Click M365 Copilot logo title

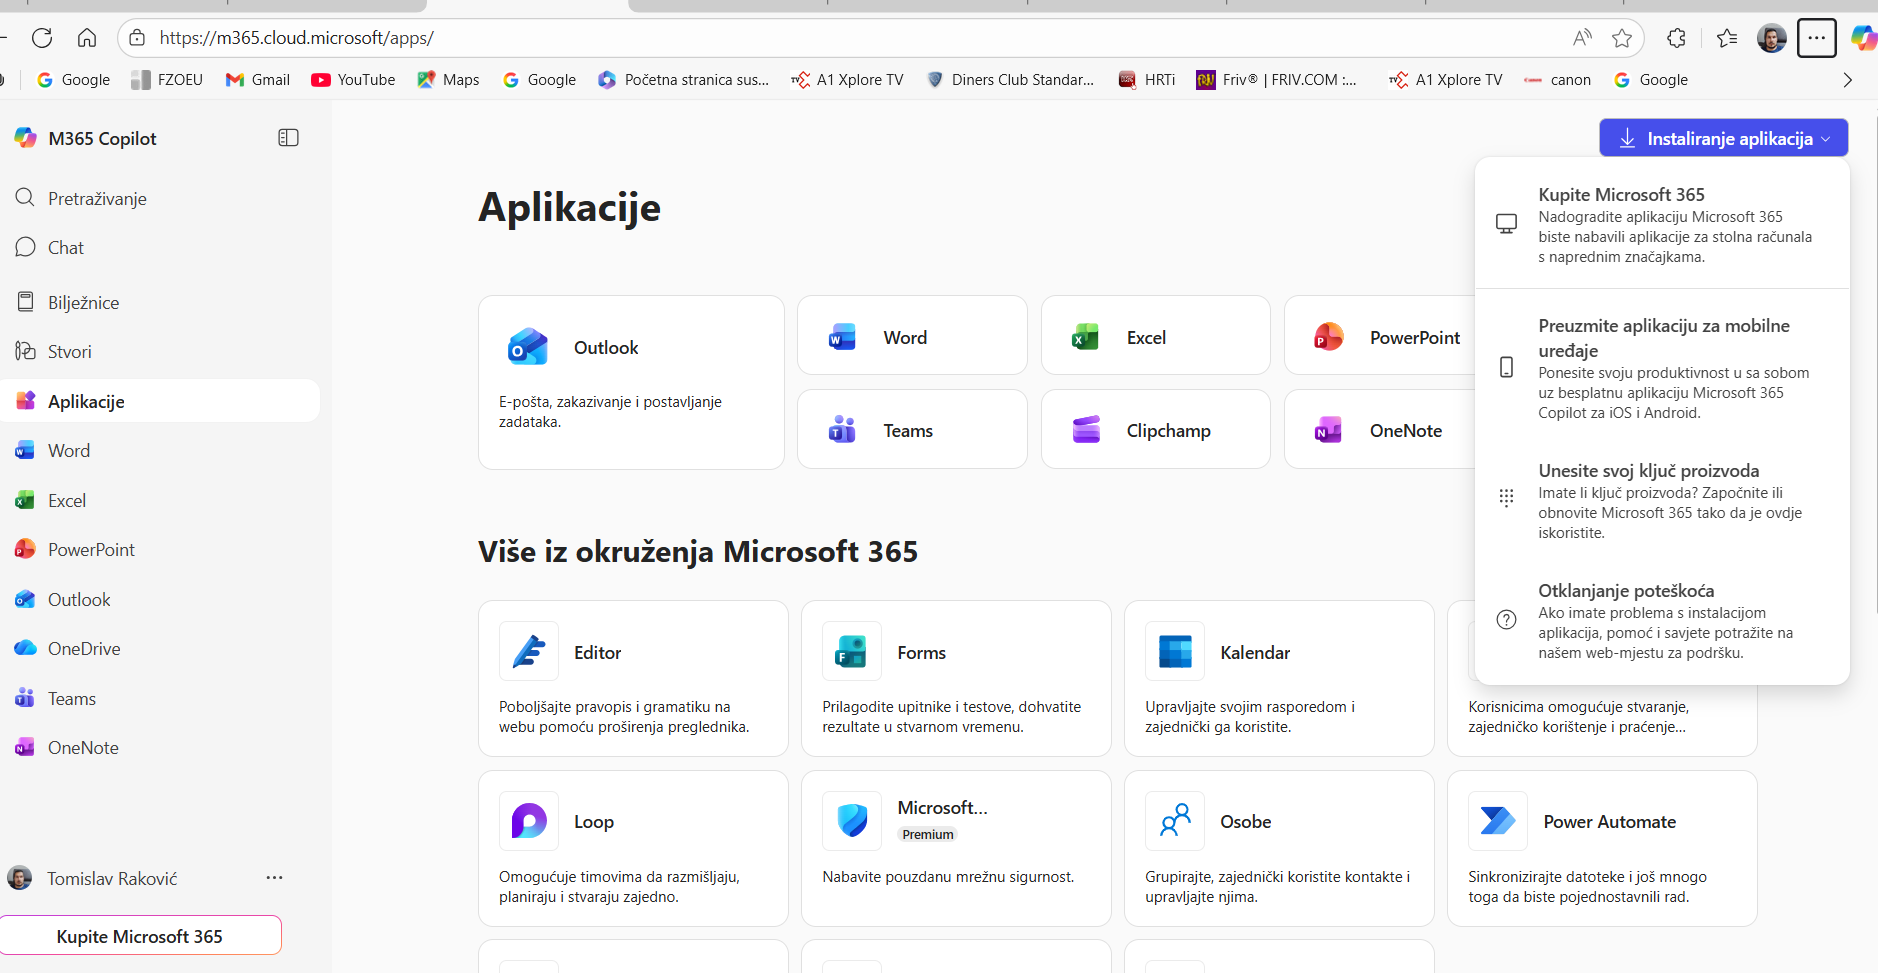coord(86,138)
